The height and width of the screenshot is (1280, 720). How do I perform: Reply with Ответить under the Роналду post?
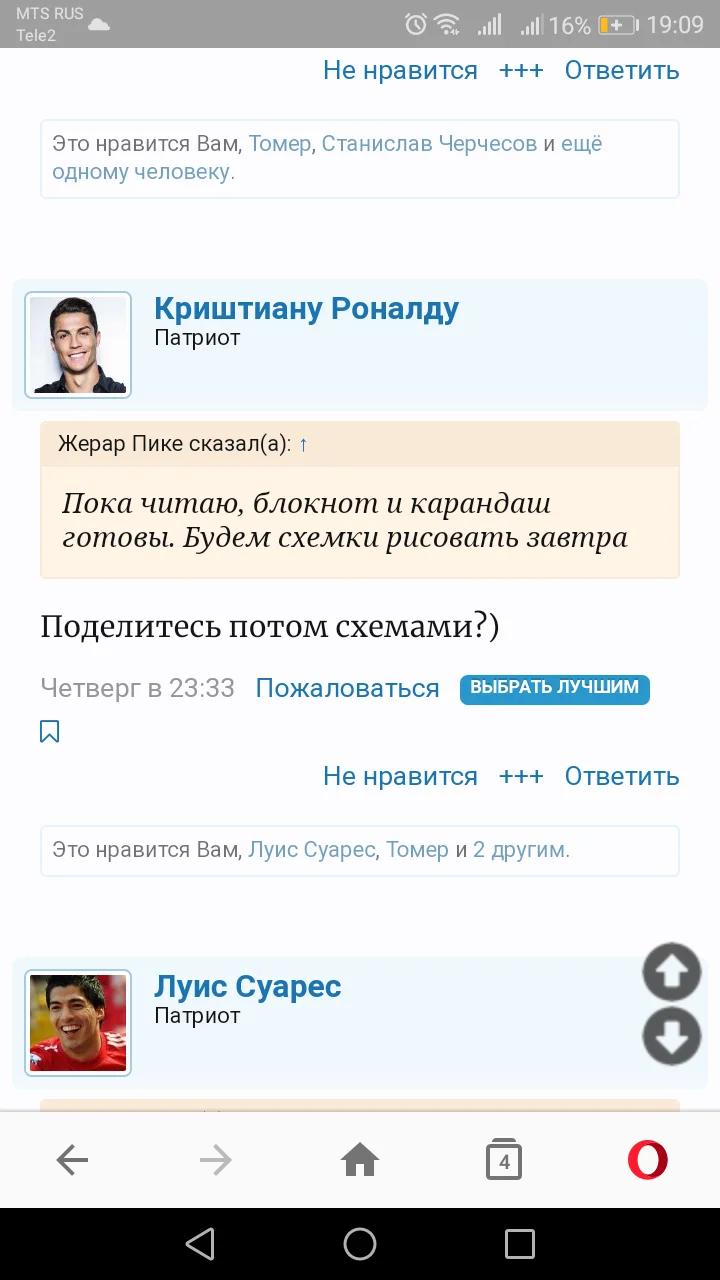[621, 776]
